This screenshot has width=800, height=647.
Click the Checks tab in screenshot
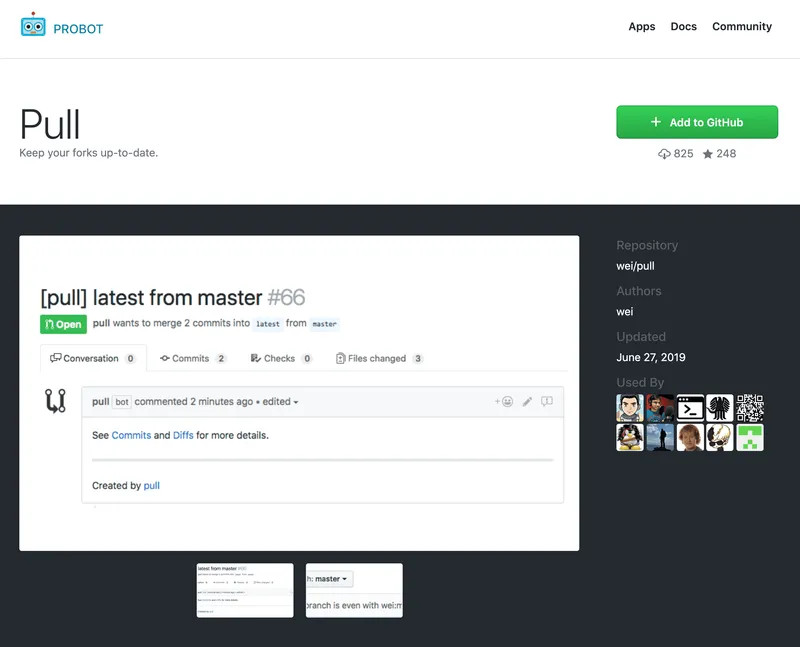pyautogui.click(x=281, y=358)
